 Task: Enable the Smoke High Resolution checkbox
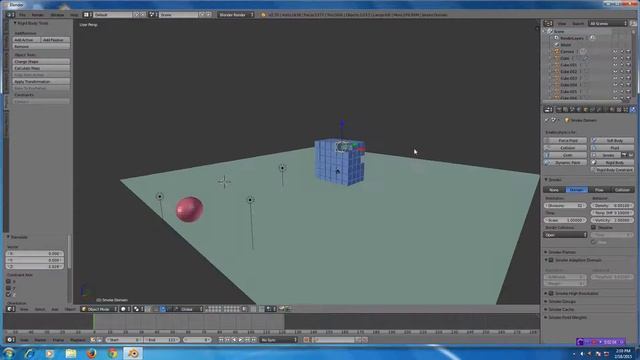click(x=551, y=293)
